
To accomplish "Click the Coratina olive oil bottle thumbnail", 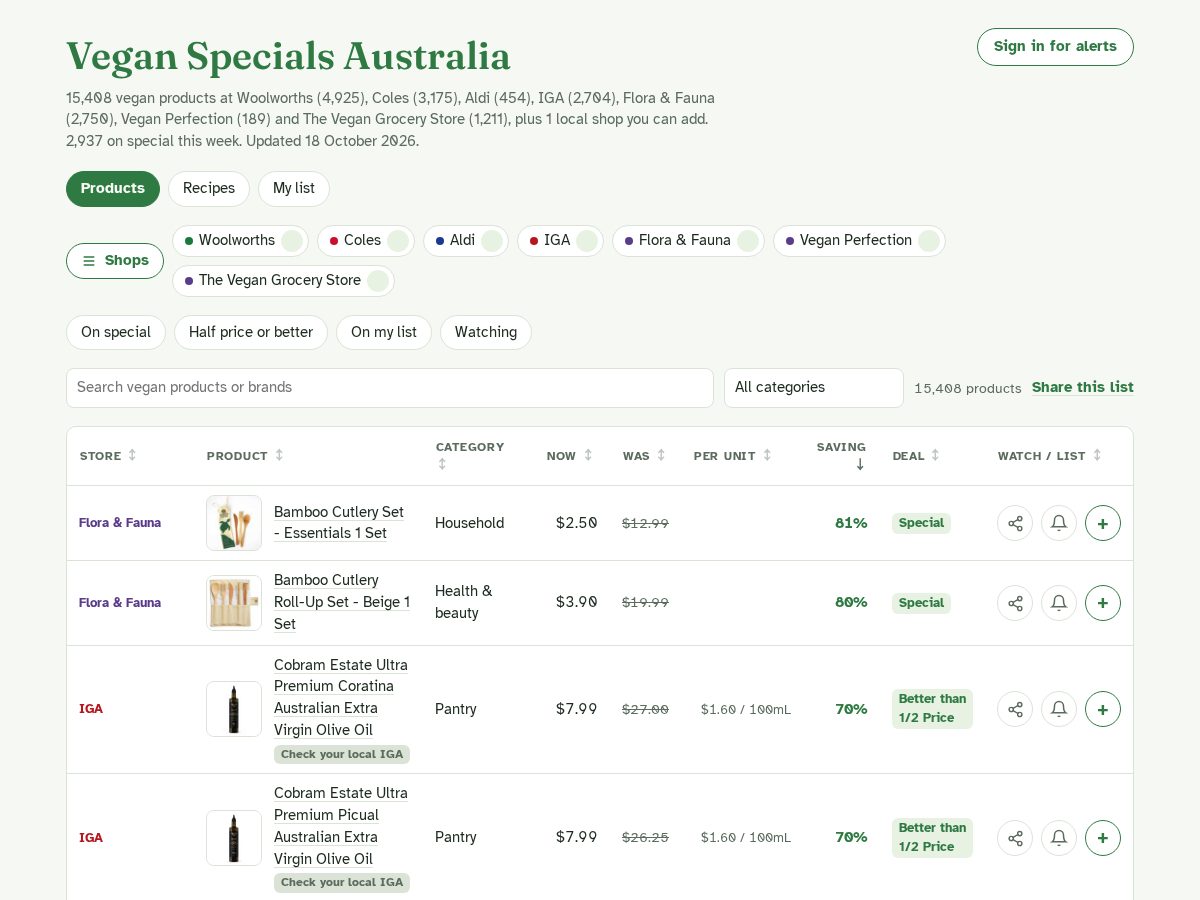I will 234,709.
